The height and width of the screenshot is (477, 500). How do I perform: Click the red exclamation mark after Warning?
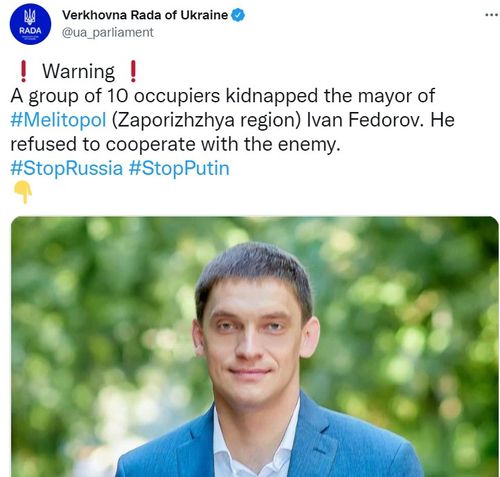coord(133,71)
